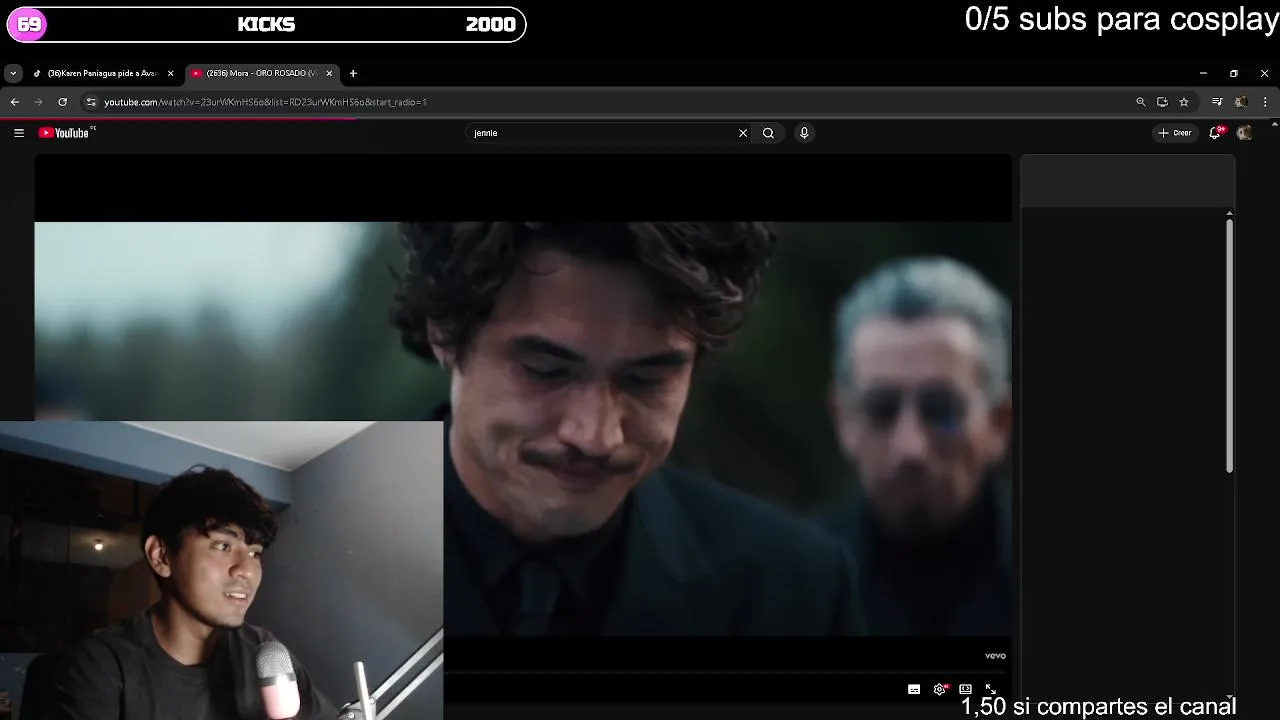Open the zoom magnifier icon in the address bar
The height and width of the screenshot is (720, 1280).
click(1140, 102)
